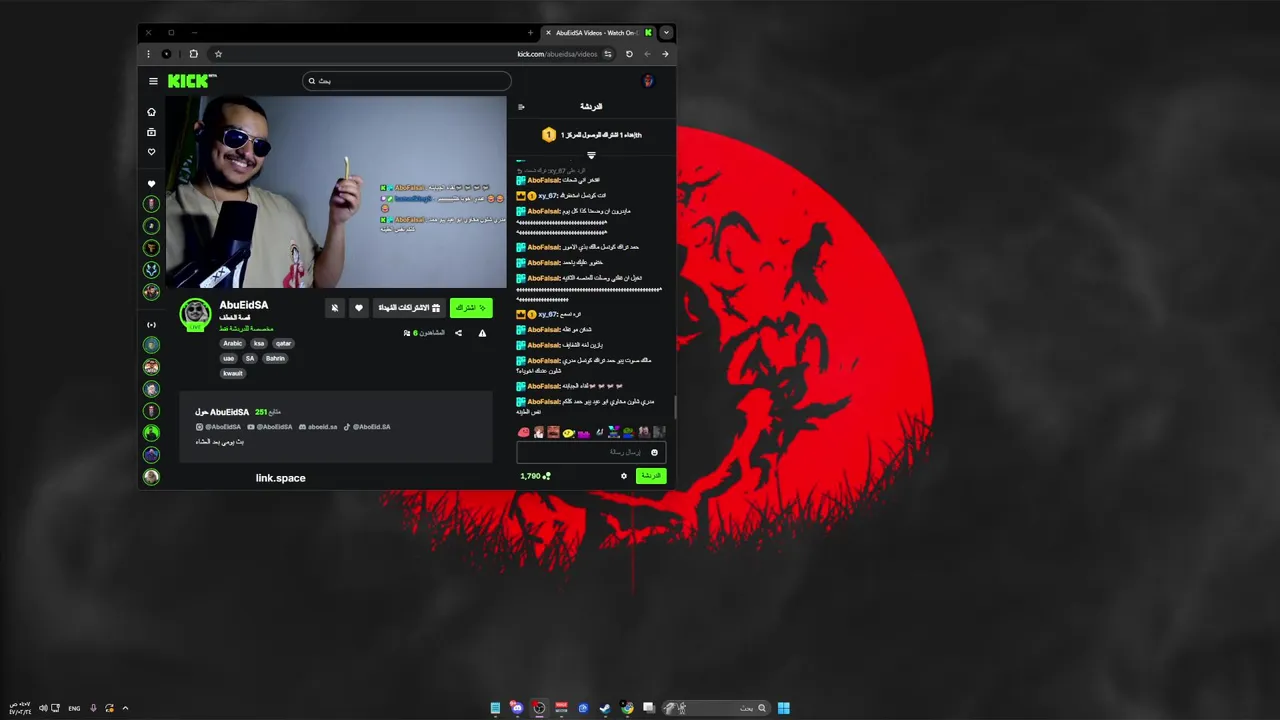This screenshot has height=720, width=1280.
Task: Open the Instagram @AboEidSA link
Action: pyautogui.click(x=219, y=427)
